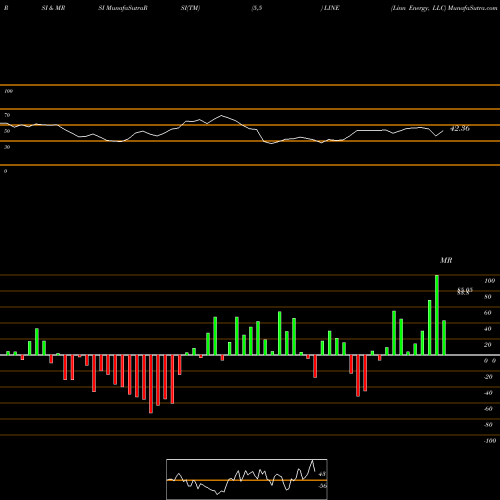Click the 100 level label in the RSI panel
The image size is (500, 500).
click(x=8, y=91)
